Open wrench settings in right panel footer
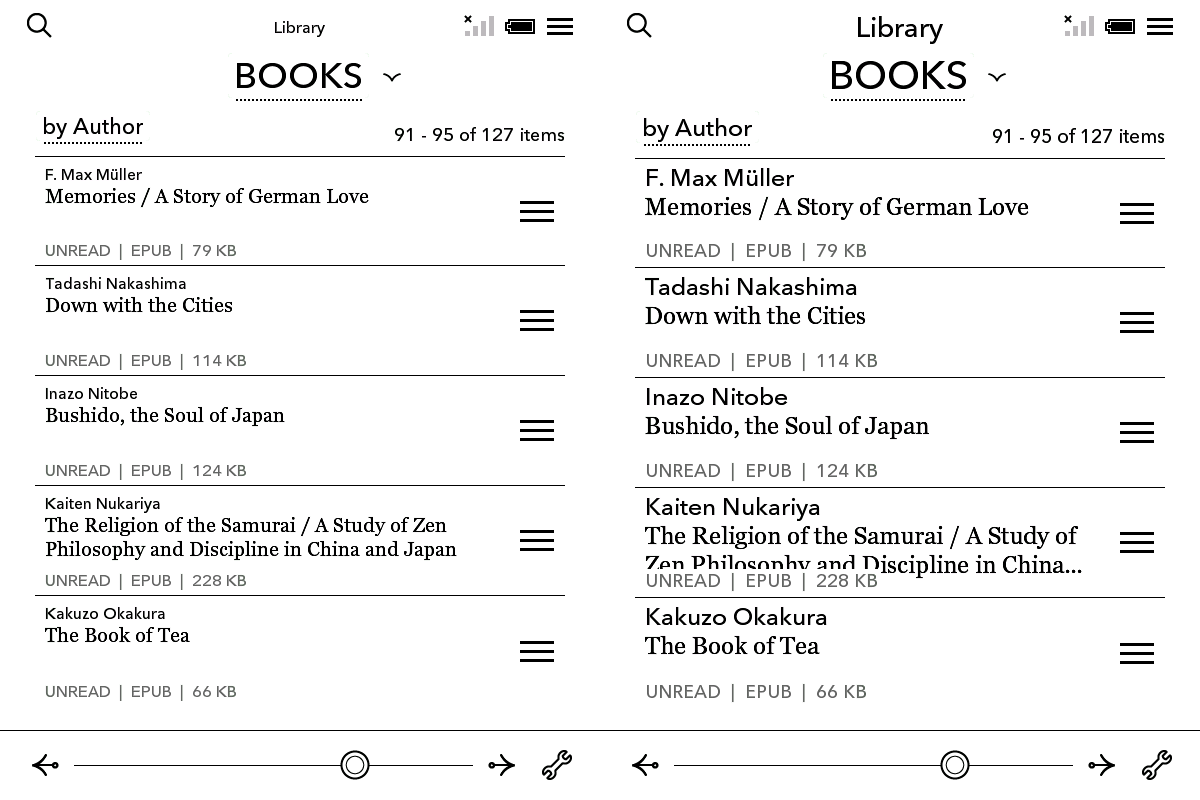 tap(1156, 765)
